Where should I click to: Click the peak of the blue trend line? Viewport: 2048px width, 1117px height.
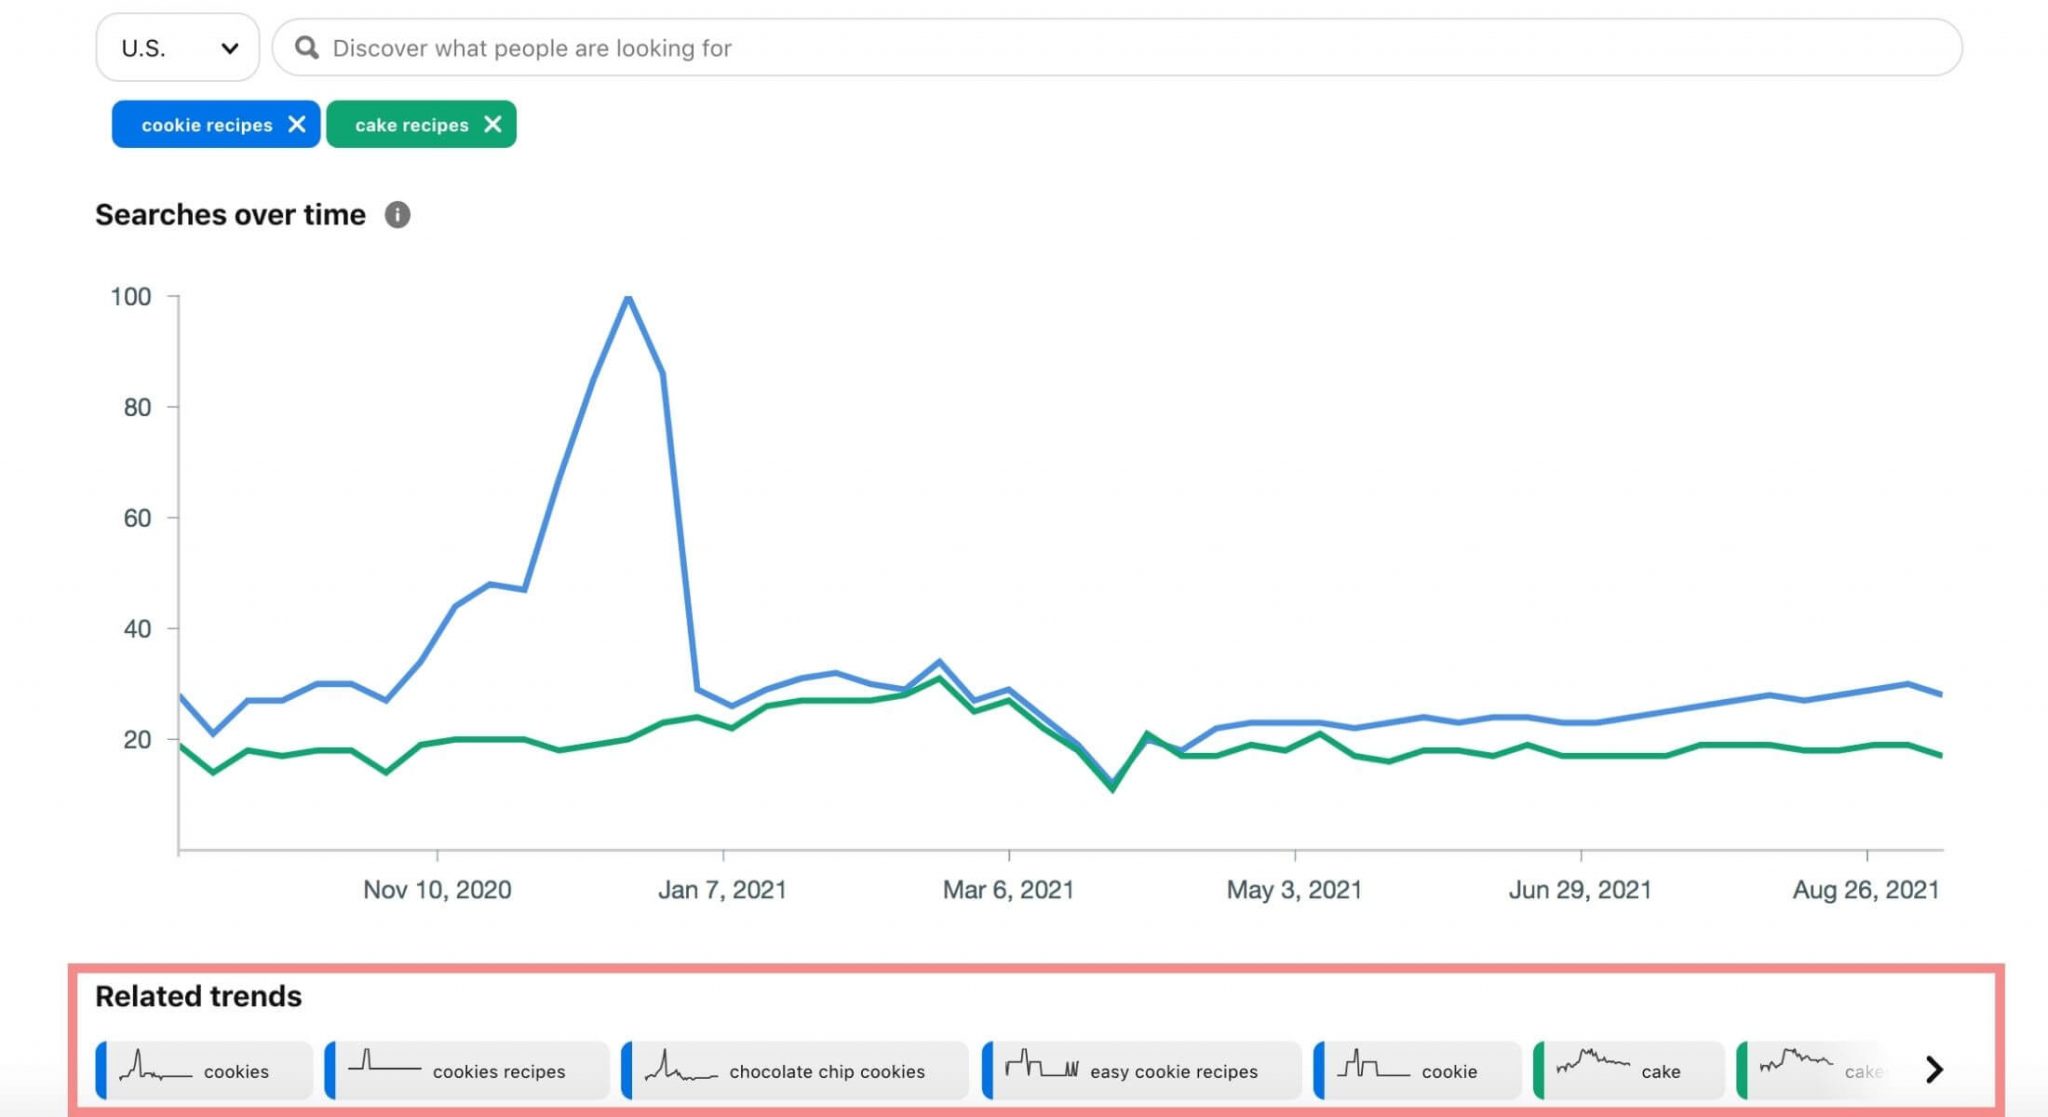click(629, 298)
